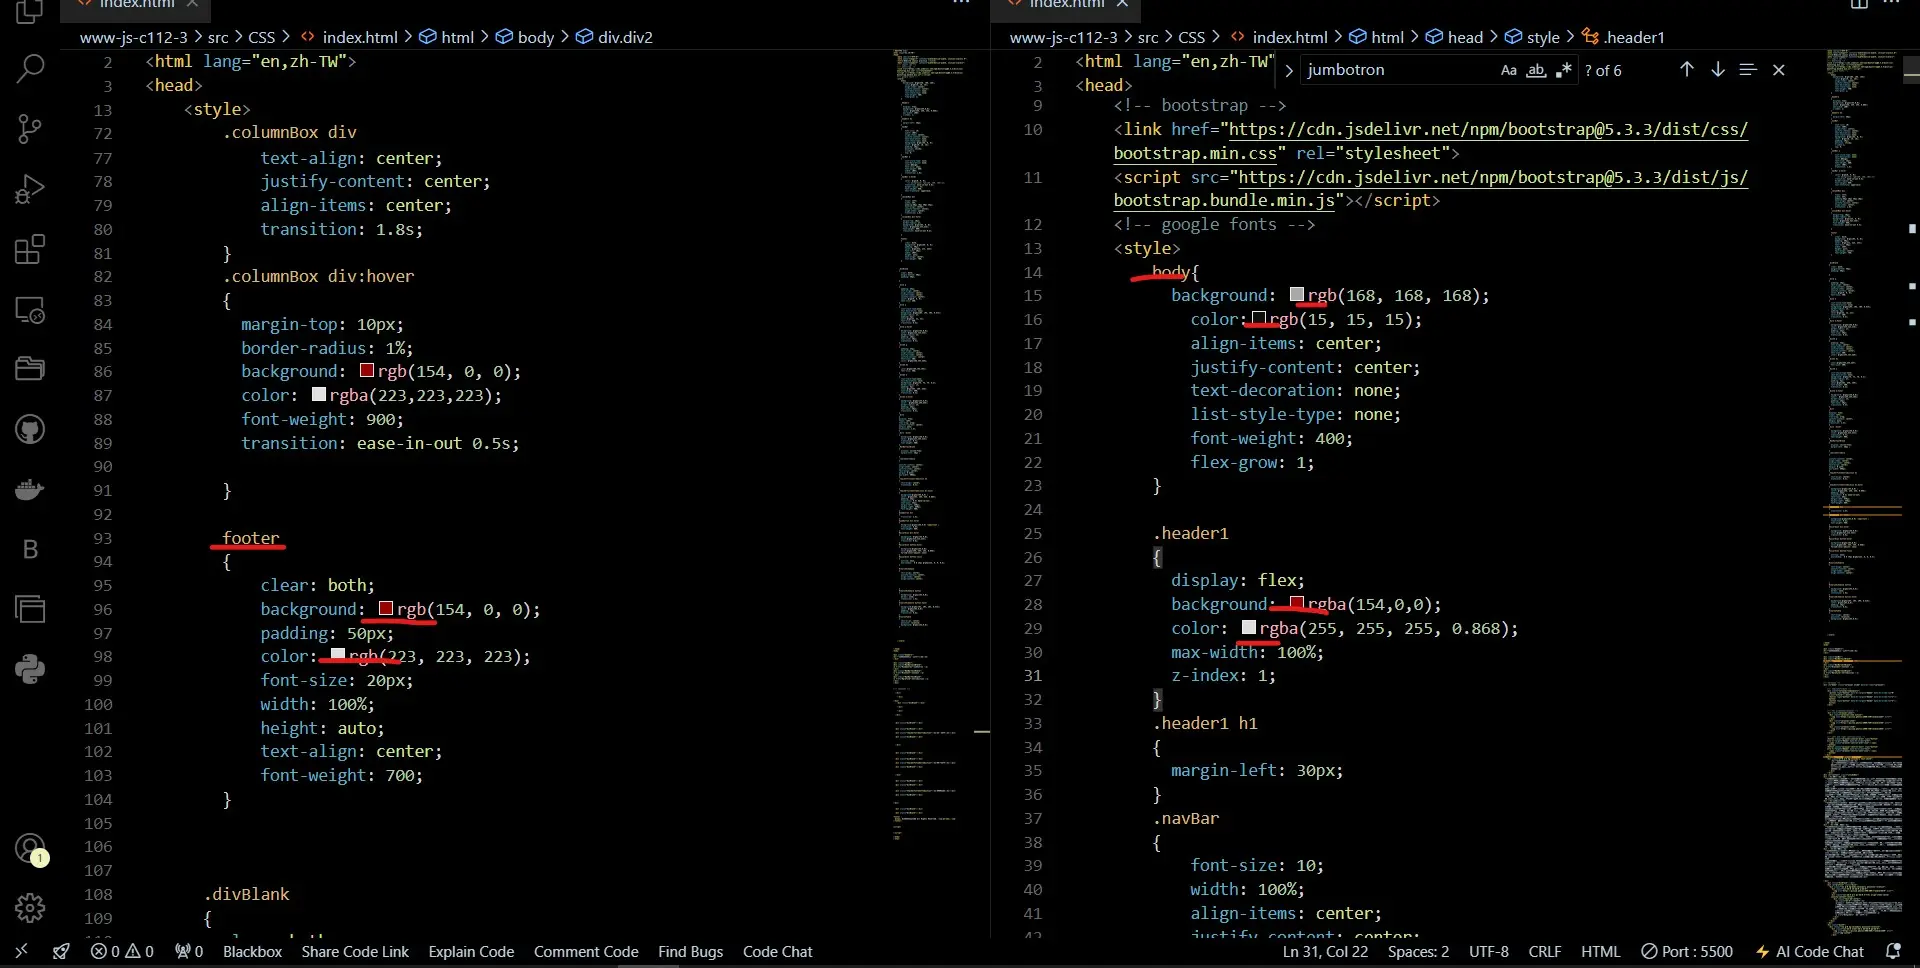This screenshot has height=968, width=1920.
Task: Toggle Match Case in the find widget
Action: [1508, 70]
